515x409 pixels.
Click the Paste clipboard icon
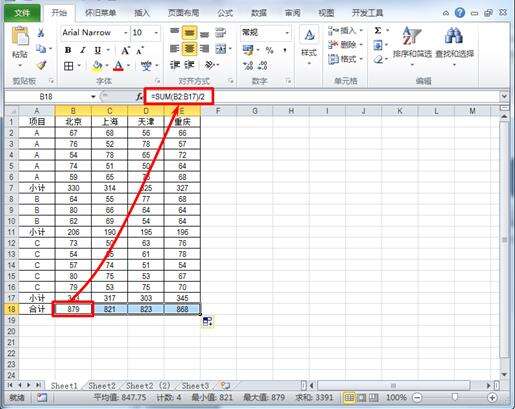click(20, 36)
